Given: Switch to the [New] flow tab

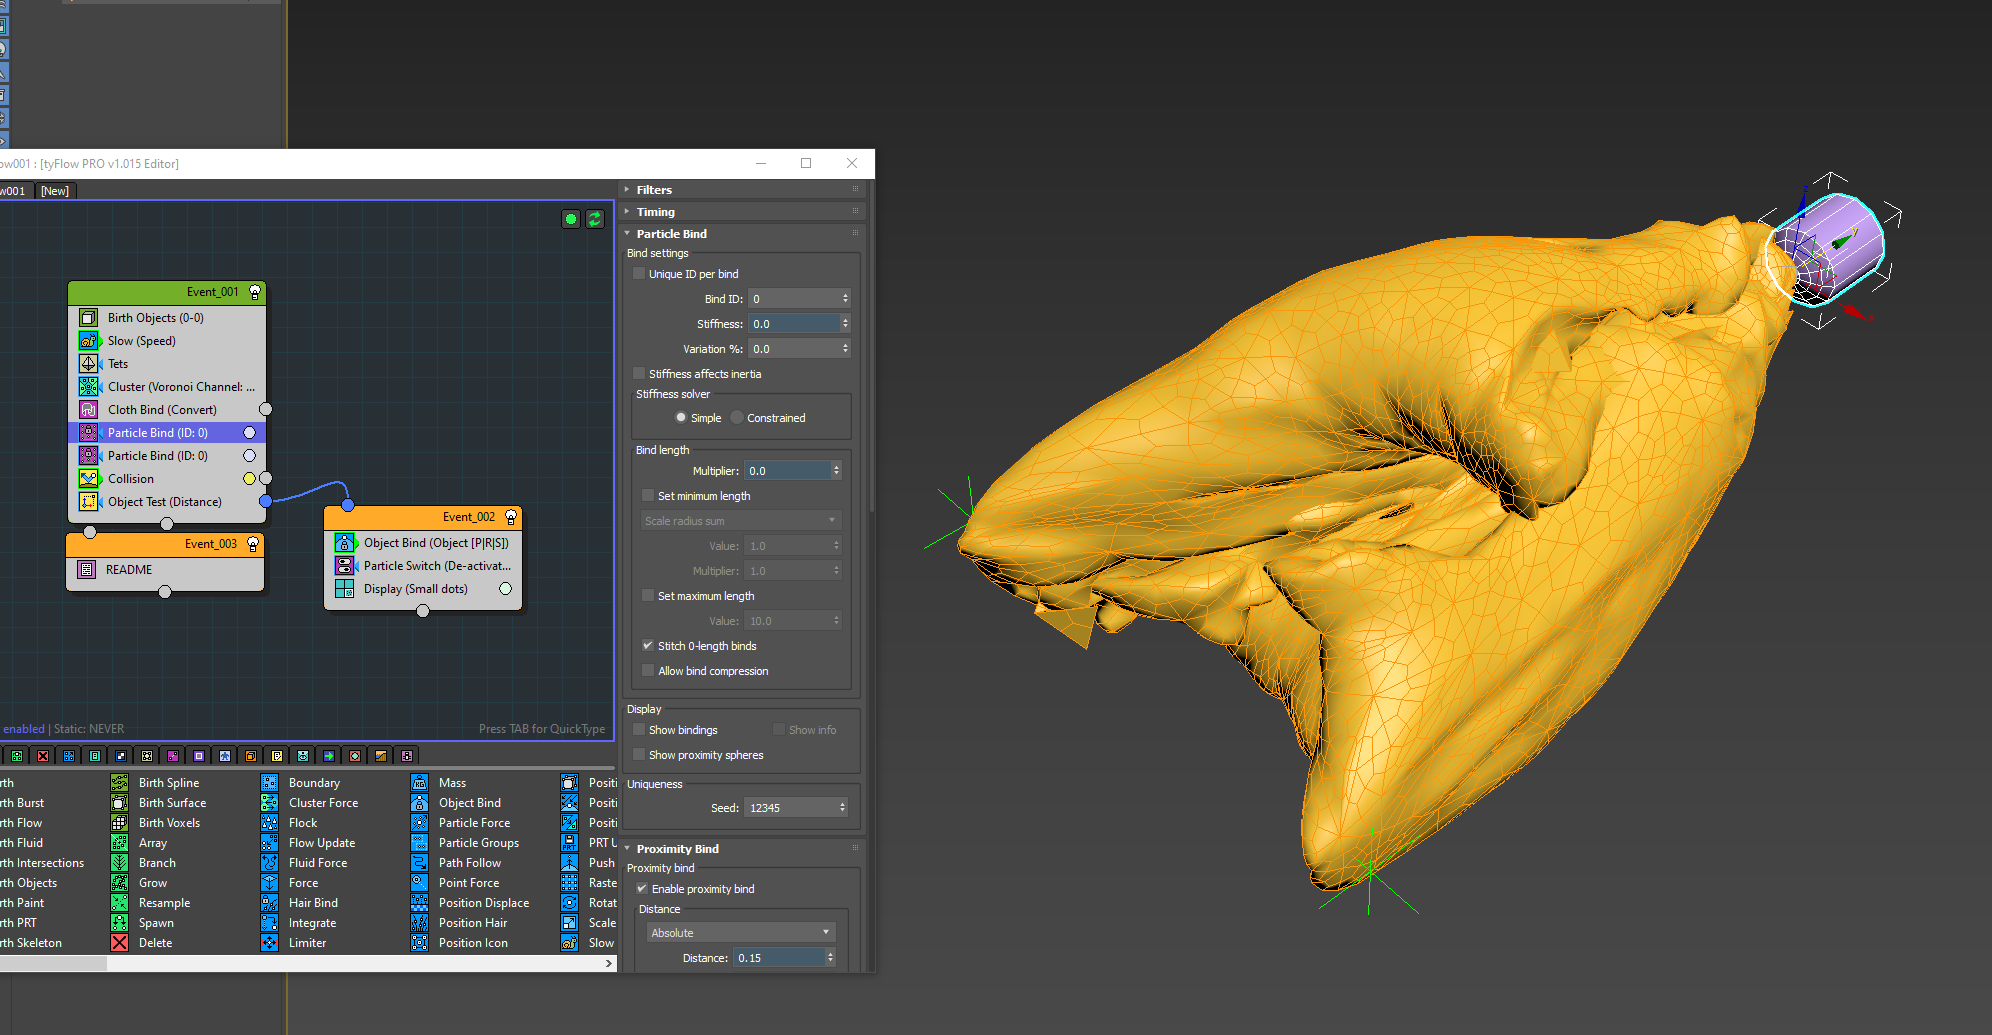Looking at the screenshot, I should click(55, 191).
